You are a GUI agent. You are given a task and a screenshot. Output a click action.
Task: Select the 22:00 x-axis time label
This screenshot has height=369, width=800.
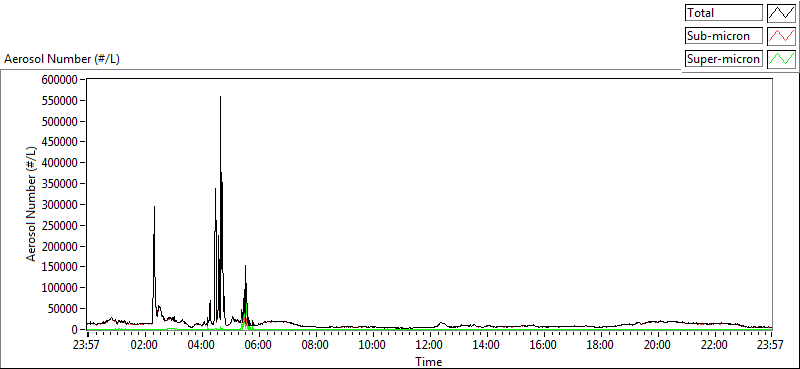pyautogui.click(x=714, y=345)
